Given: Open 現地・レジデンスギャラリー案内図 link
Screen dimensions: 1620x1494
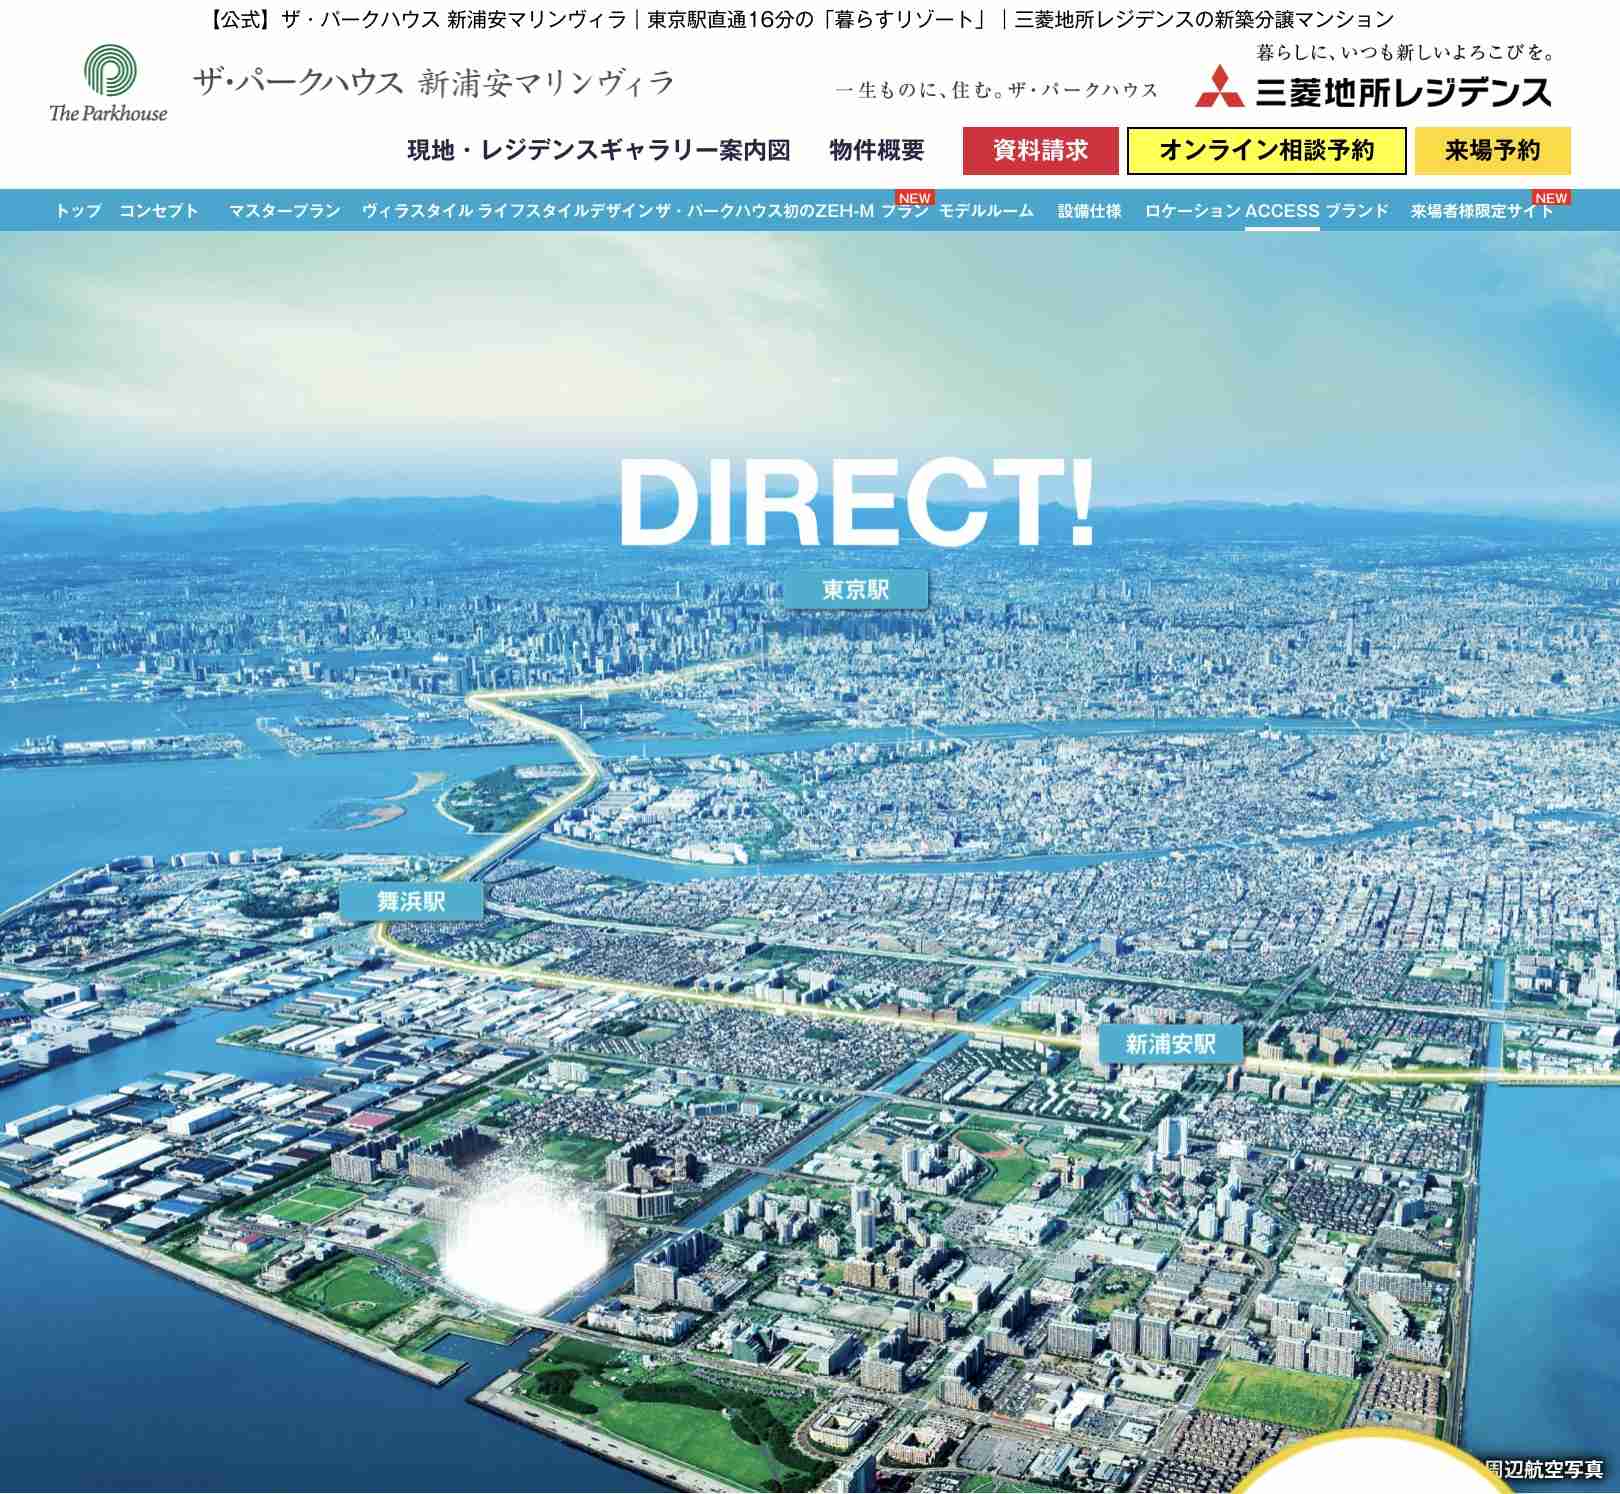Looking at the screenshot, I should click(x=599, y=151).
